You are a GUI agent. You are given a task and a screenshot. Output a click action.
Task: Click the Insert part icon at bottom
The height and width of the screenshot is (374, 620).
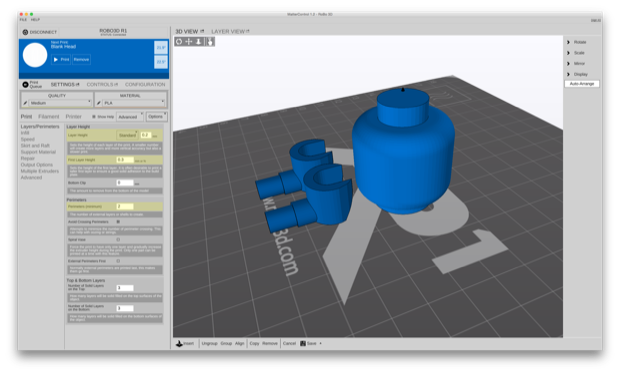tap(179, 343)
